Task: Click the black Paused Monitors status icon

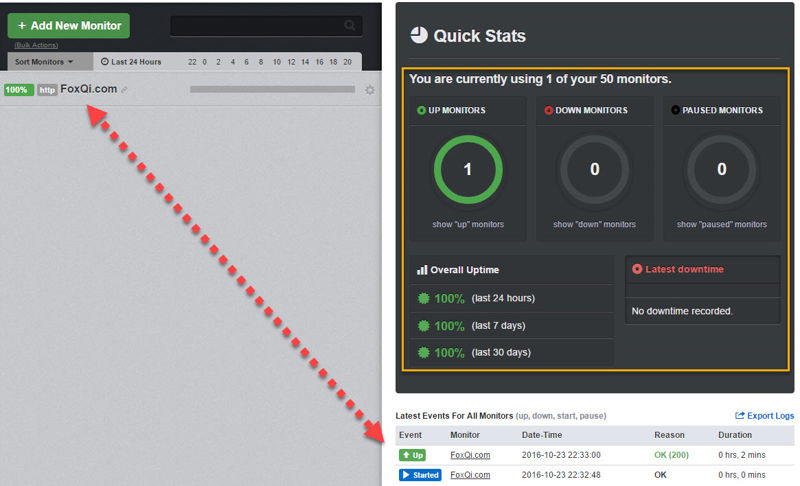Action: [x=675, y=110]
